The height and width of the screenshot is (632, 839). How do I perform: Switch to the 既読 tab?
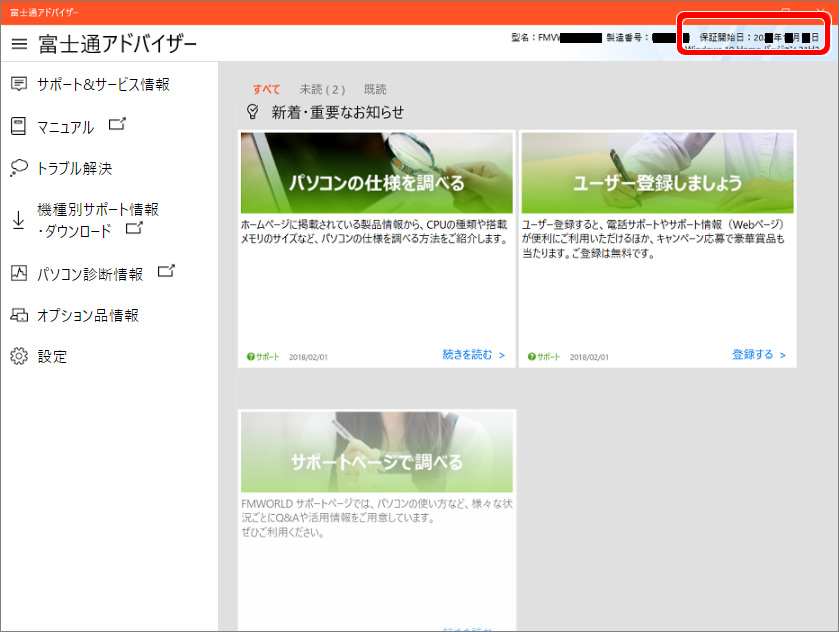coord(375,88)
